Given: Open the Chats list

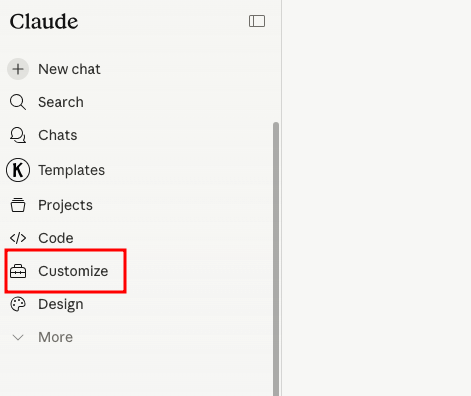Looking at the screenshot, I should pyautogui.click(x=58, y=135).
